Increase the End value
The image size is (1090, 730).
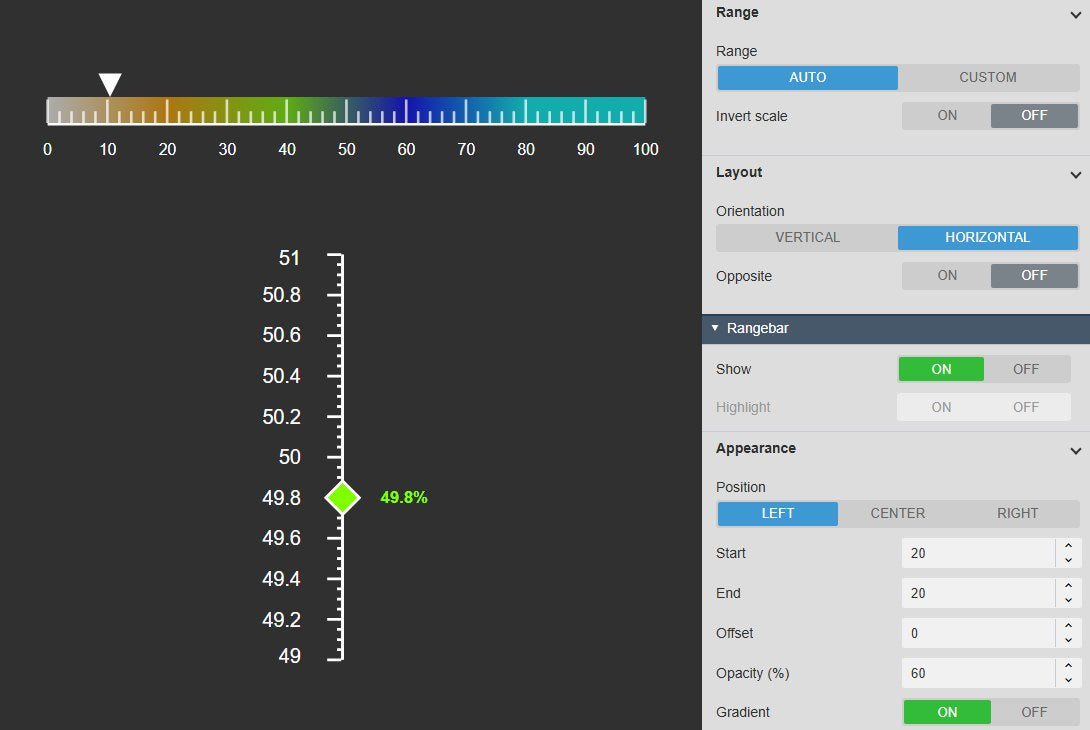[x=1068, y=585]
